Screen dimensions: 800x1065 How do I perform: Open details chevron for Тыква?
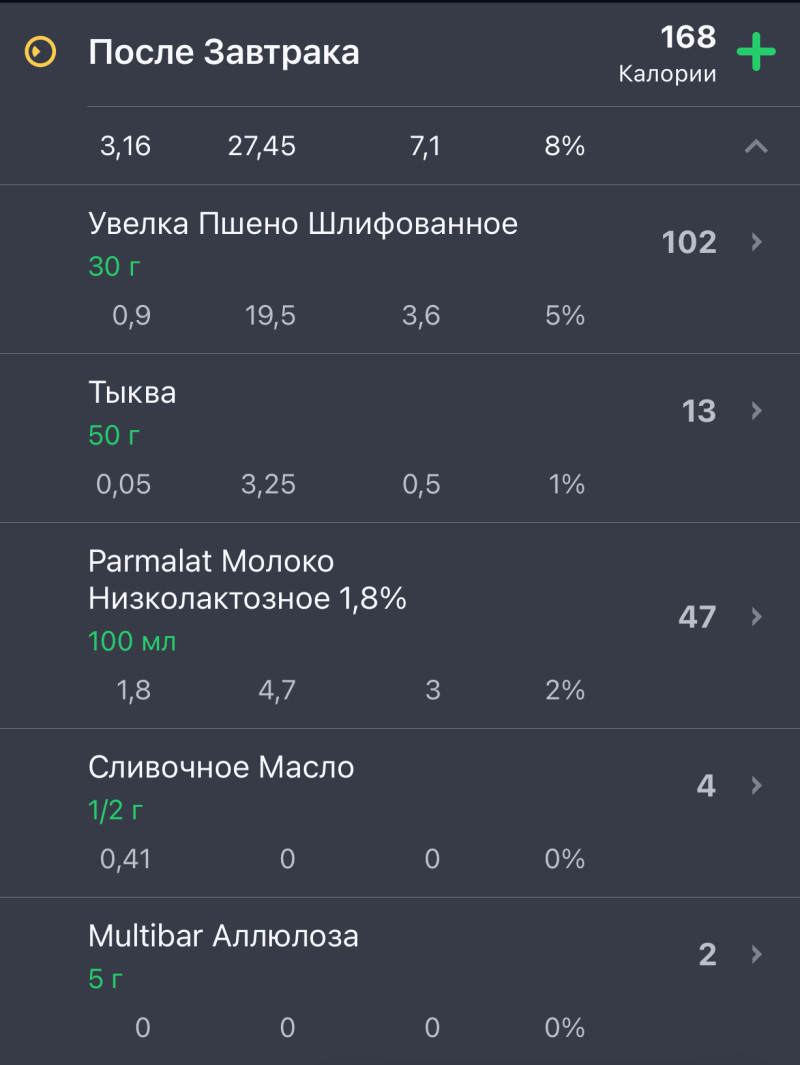757,411
